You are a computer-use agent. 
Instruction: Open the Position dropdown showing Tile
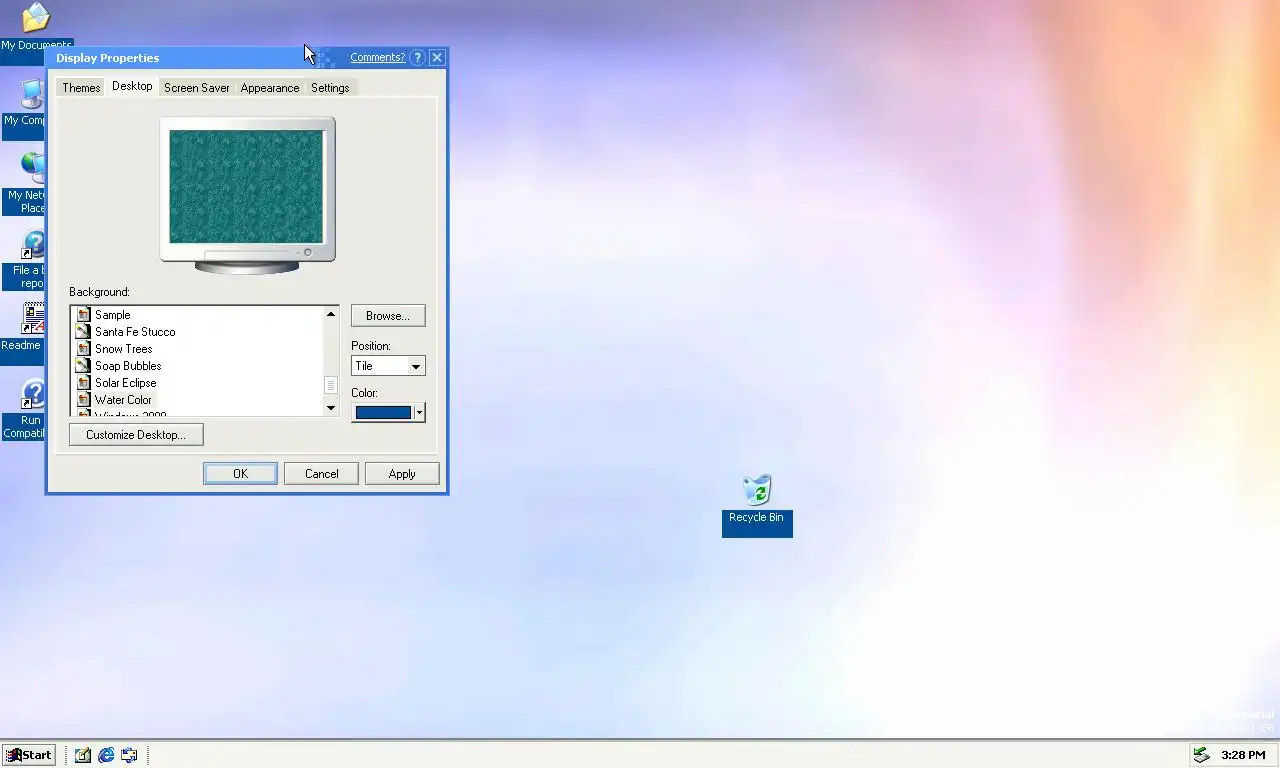coord(388,366)
